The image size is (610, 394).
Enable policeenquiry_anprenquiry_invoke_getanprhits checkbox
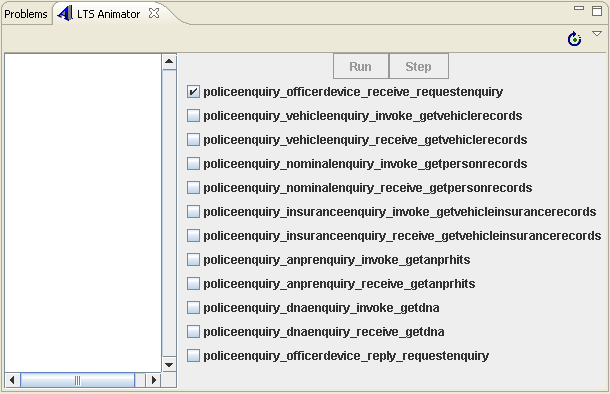pos(193,259)
